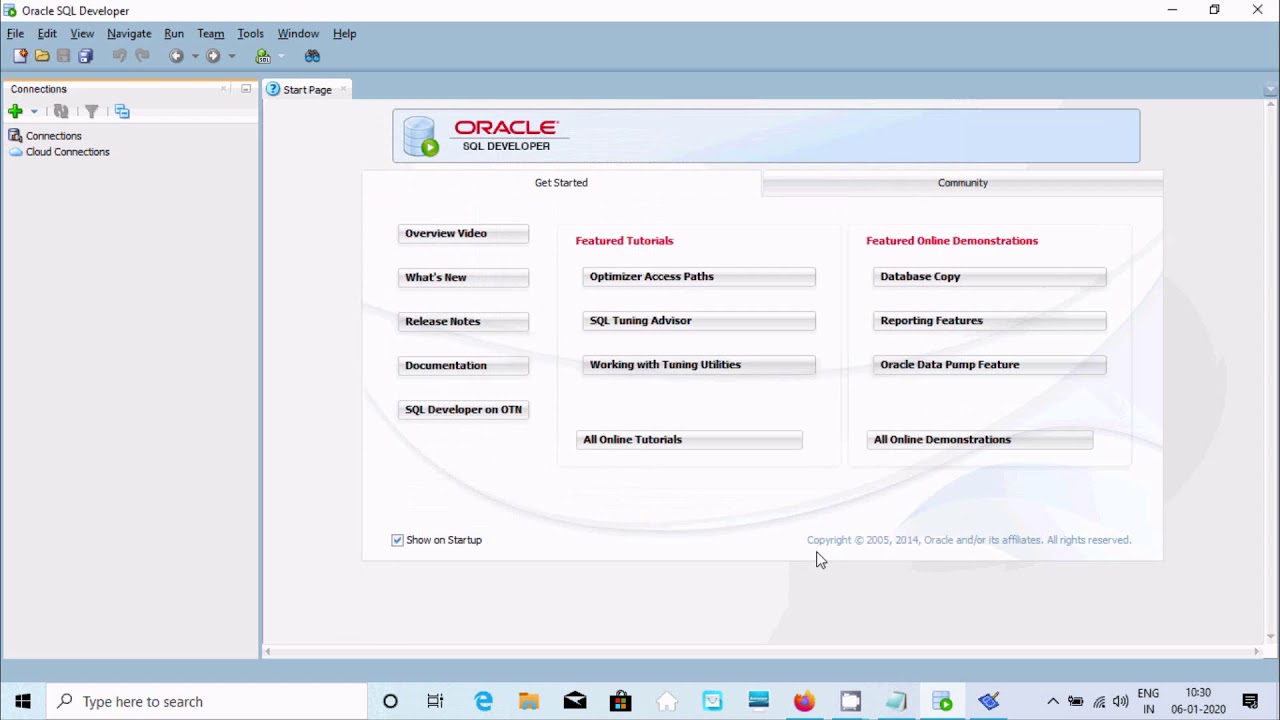Click All Online Demonstrations

coord(980,439)
